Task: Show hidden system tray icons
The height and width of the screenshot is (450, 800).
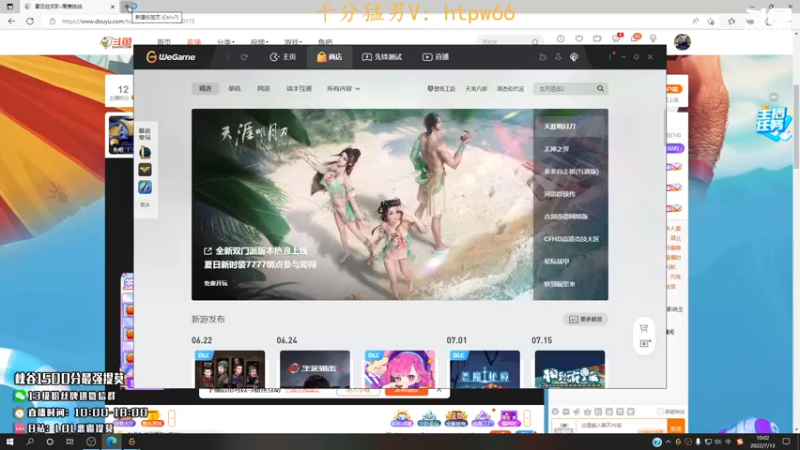Action: (668, 442)
